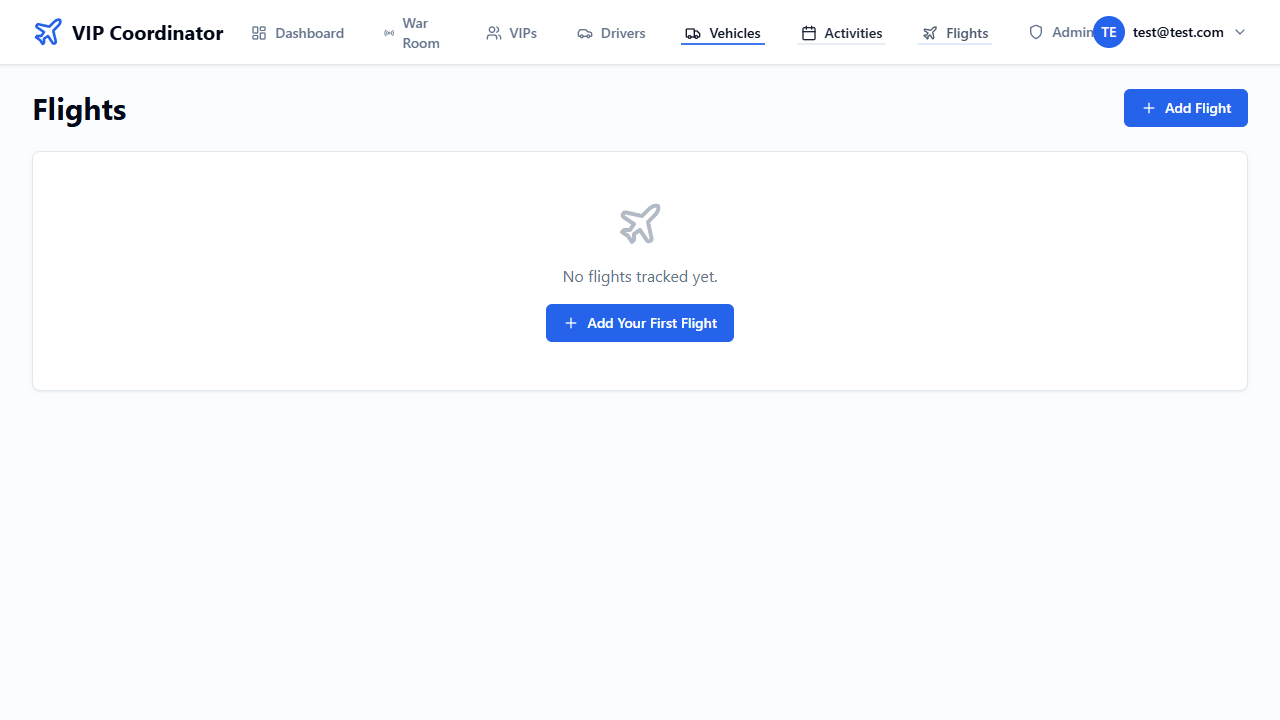Click the Activities calendar icon
This screenshot has width=1280, height=720.
pyautogui.click(x=809, y=33)
